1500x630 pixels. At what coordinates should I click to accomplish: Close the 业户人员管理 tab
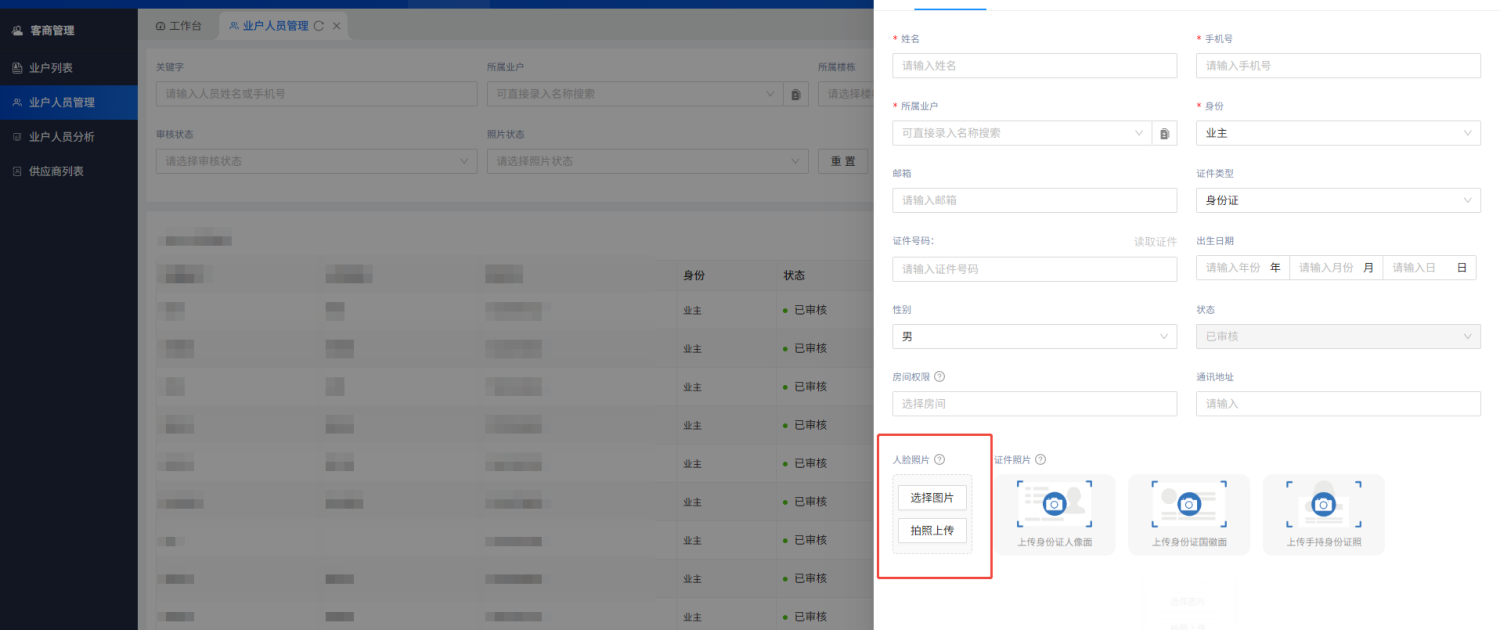pos(336,26)
